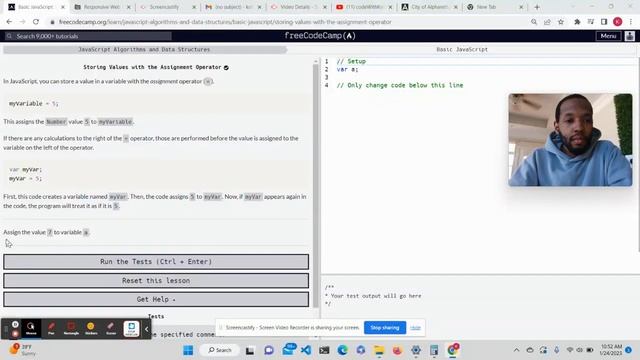Stop the recording with red record button
Screen dimensions: 640x360
15,333
